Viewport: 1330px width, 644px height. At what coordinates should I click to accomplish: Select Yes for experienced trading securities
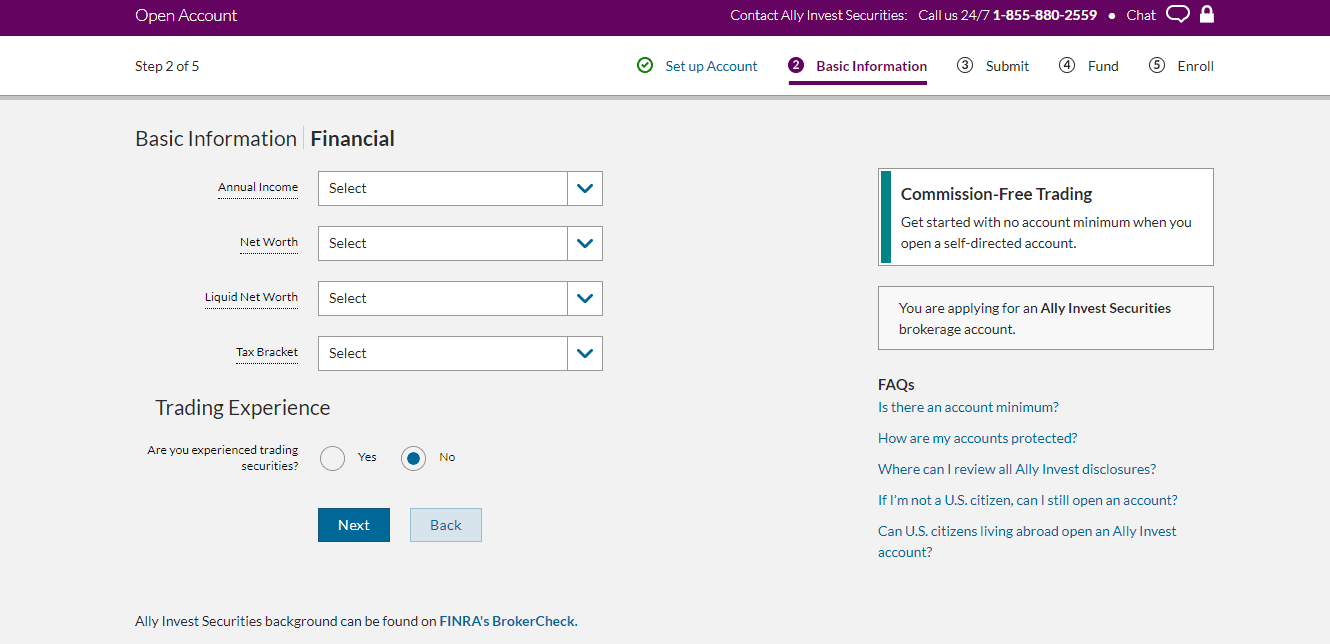pos(333,458)
